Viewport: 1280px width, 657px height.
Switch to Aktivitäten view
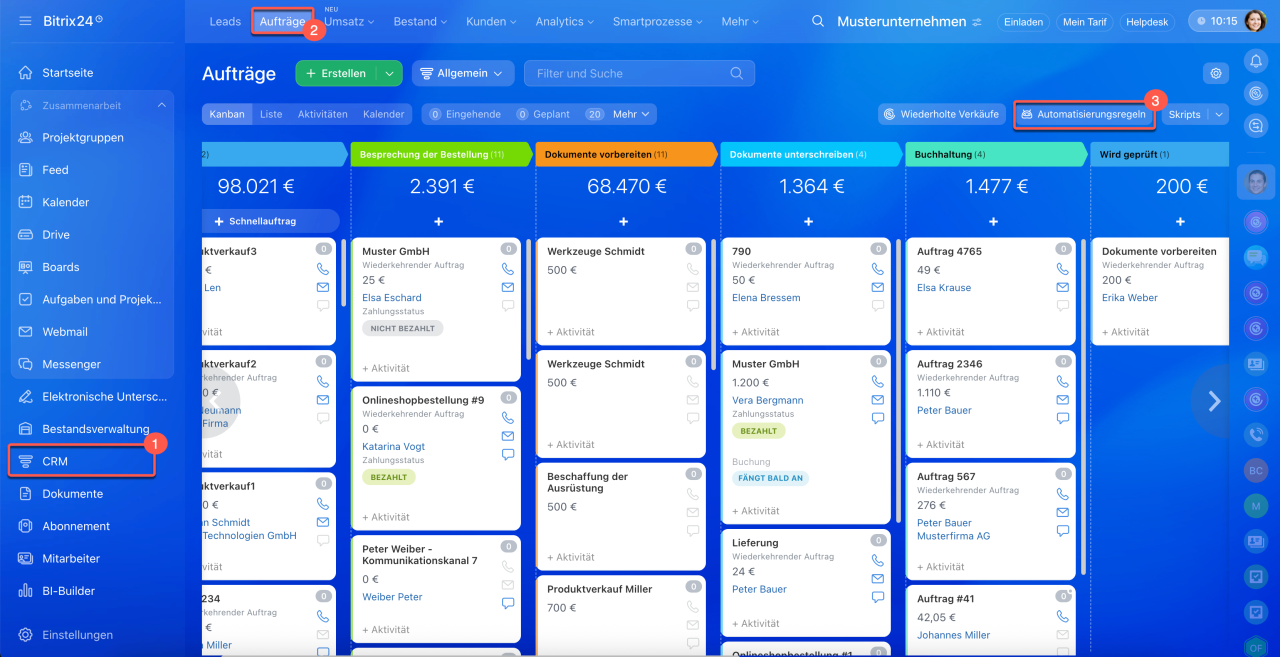[322, 114]
